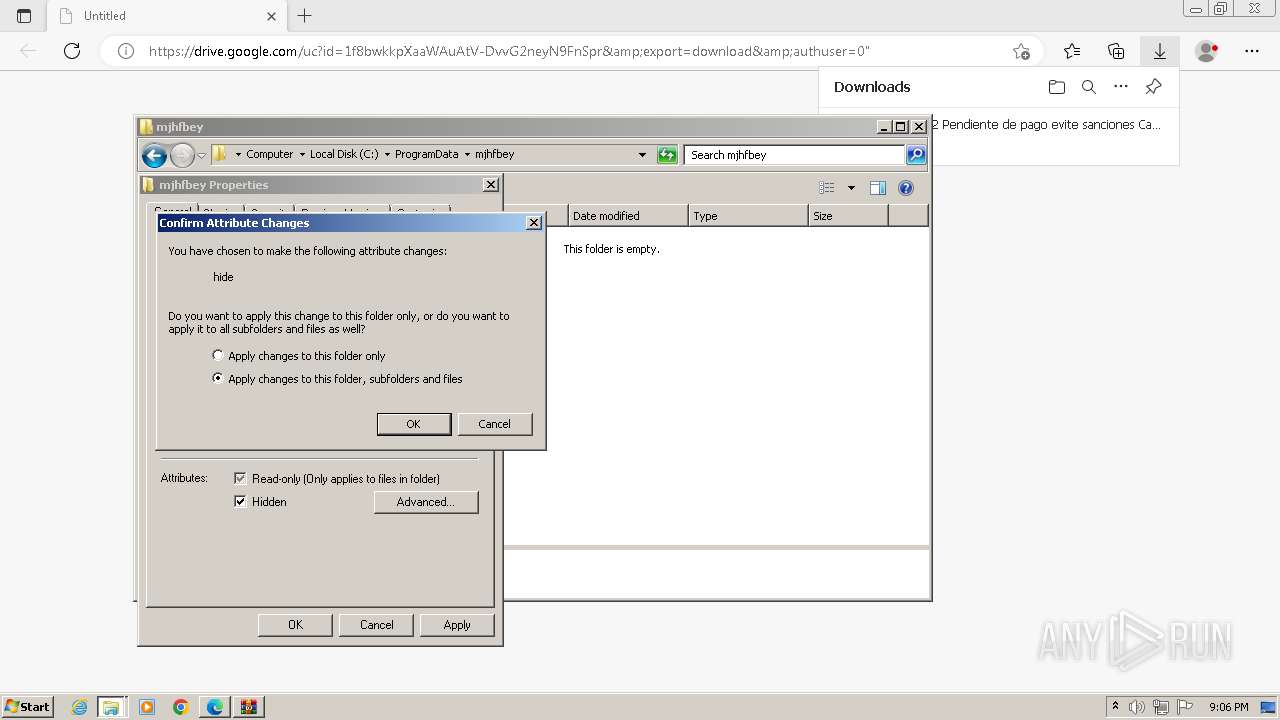Click Cancel in mjhfbey Properties
Screen dimensions: 1280x720
pos(377,625)
